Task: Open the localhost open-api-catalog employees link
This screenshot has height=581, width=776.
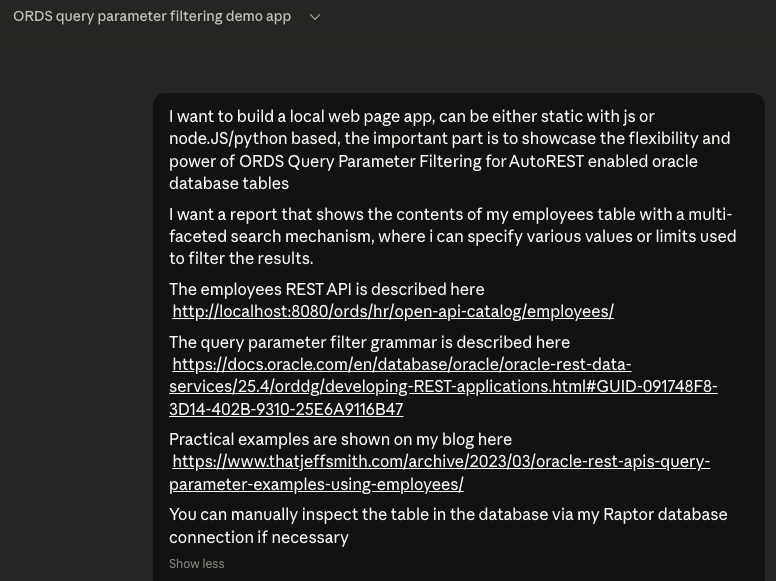Action: click(x=393, y=311)
